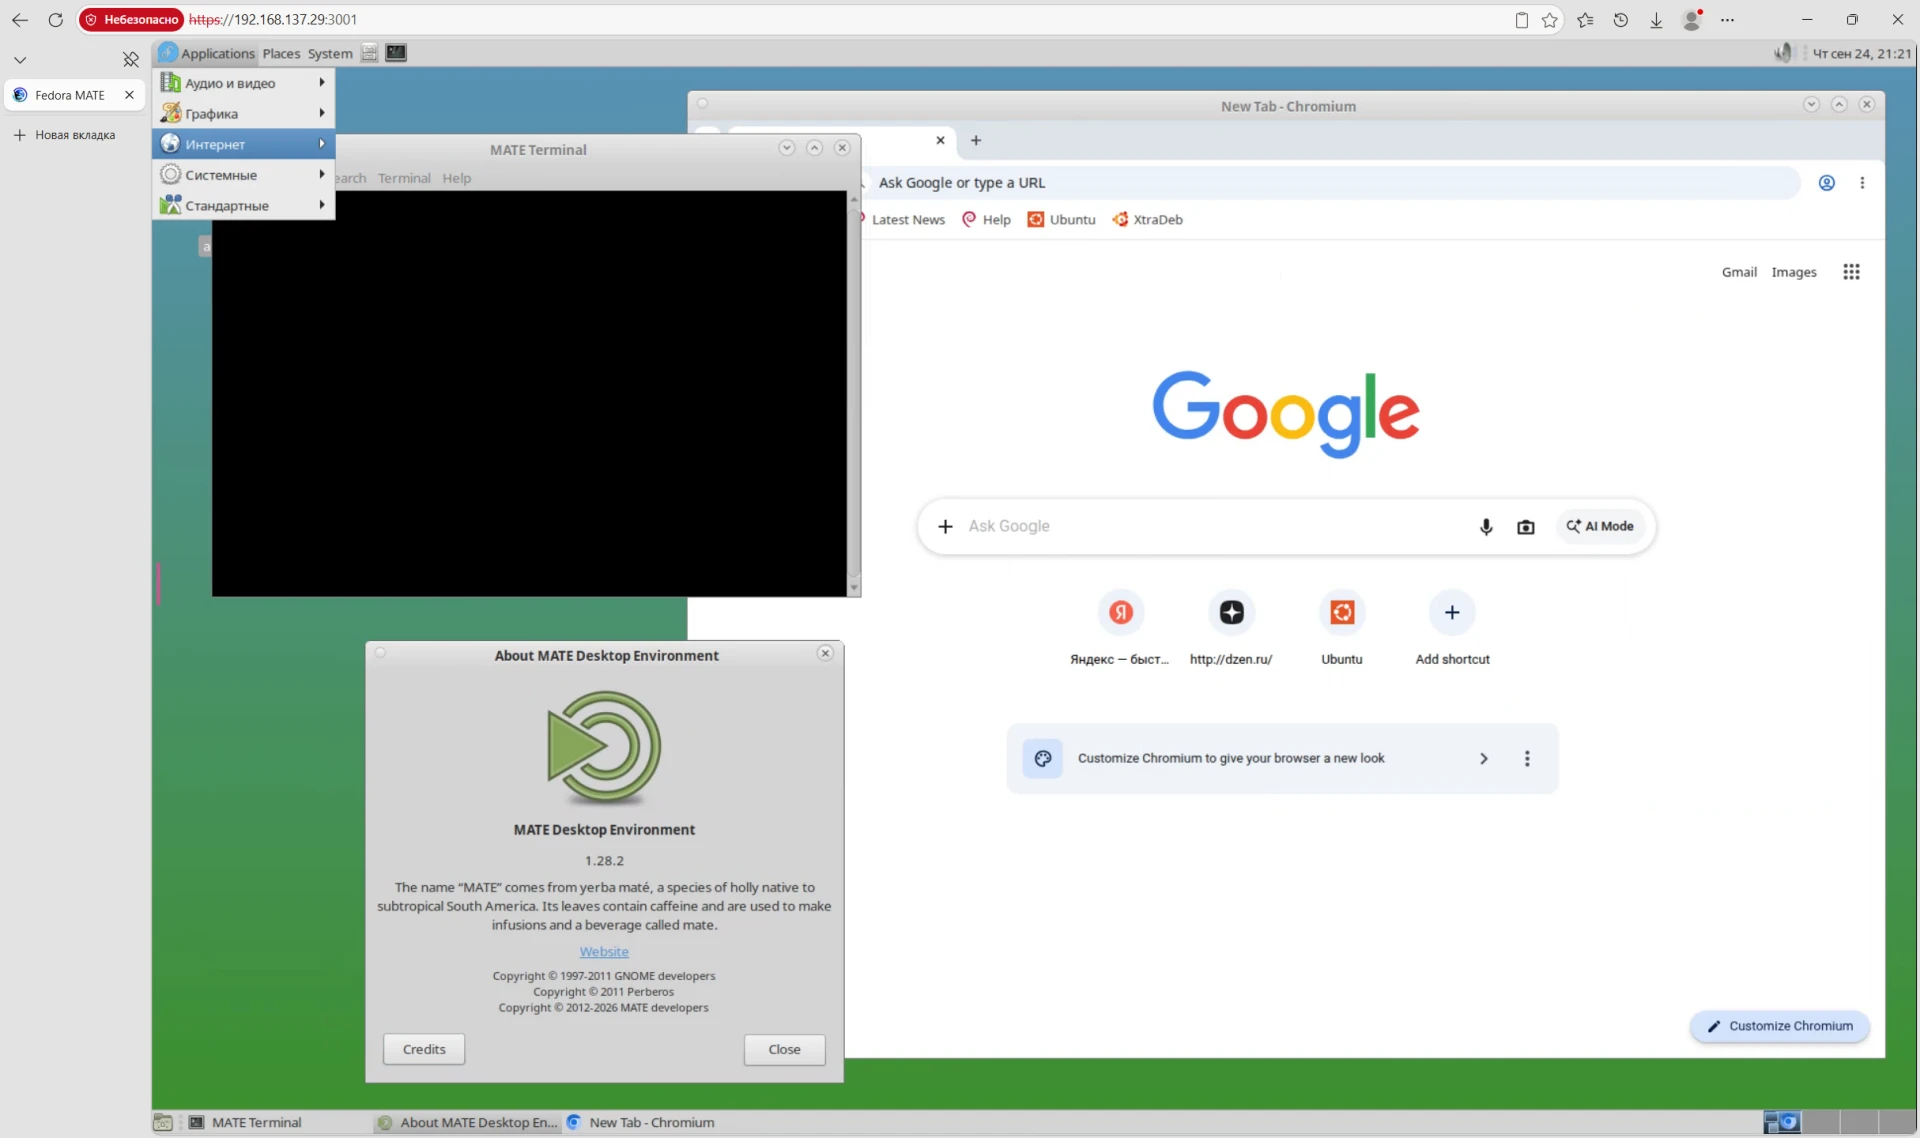Open the Customize Chromium promo chevron

1484,758
